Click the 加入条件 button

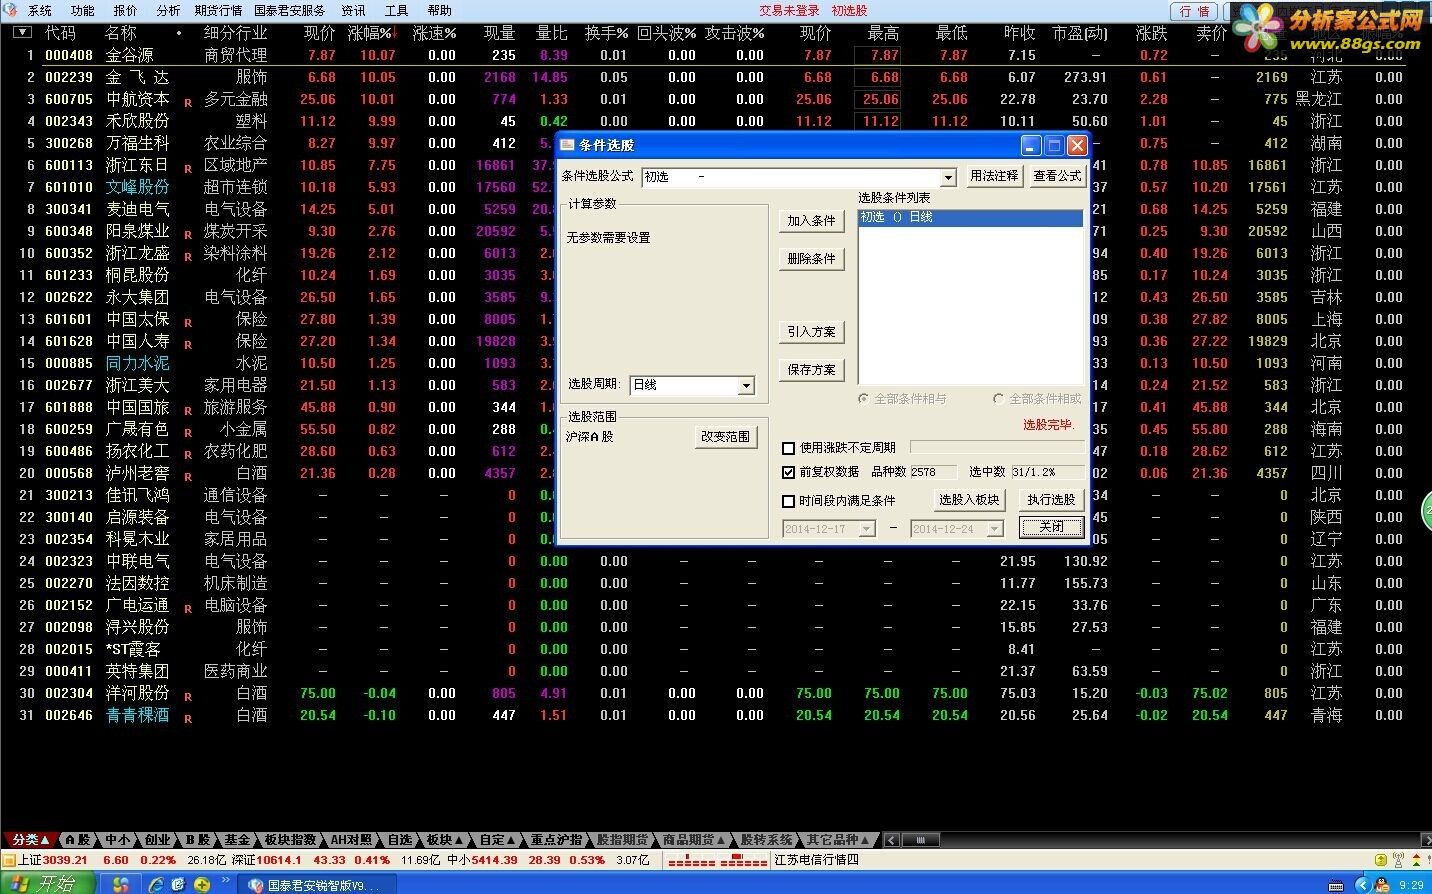(x=811, y=221)
